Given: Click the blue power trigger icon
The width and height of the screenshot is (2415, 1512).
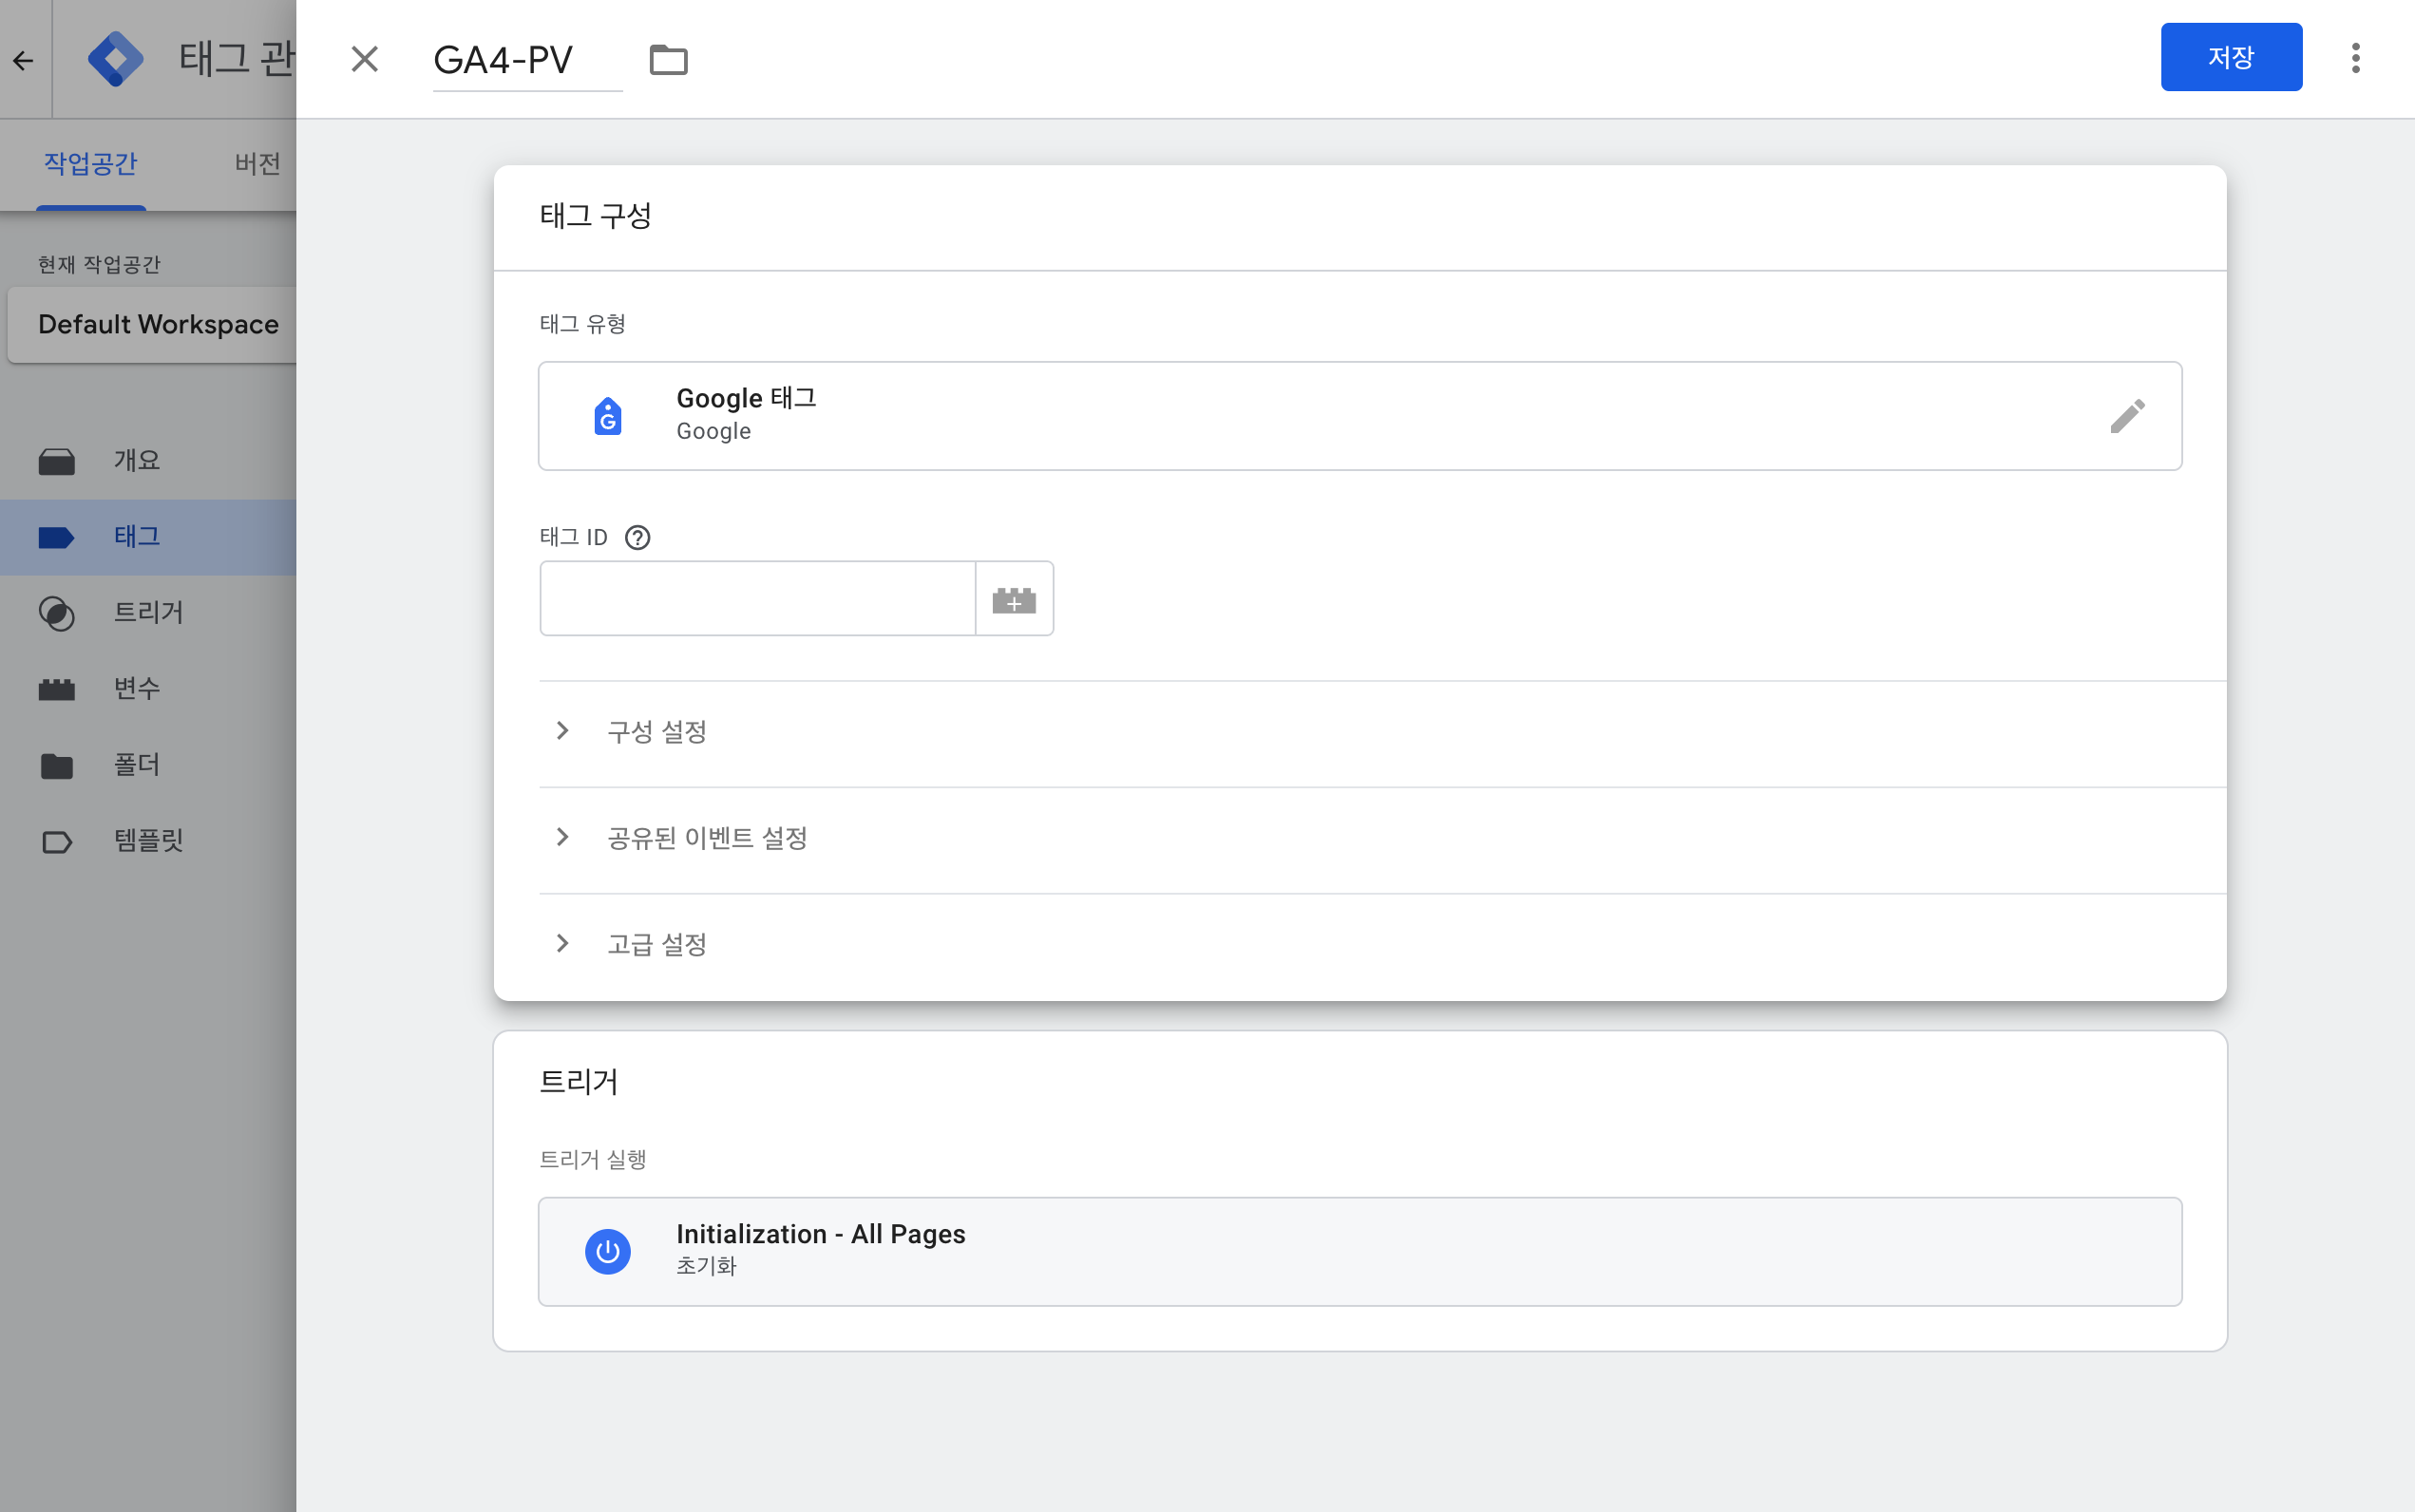Looking at the screenshot, I should [x=608, y=1251].
